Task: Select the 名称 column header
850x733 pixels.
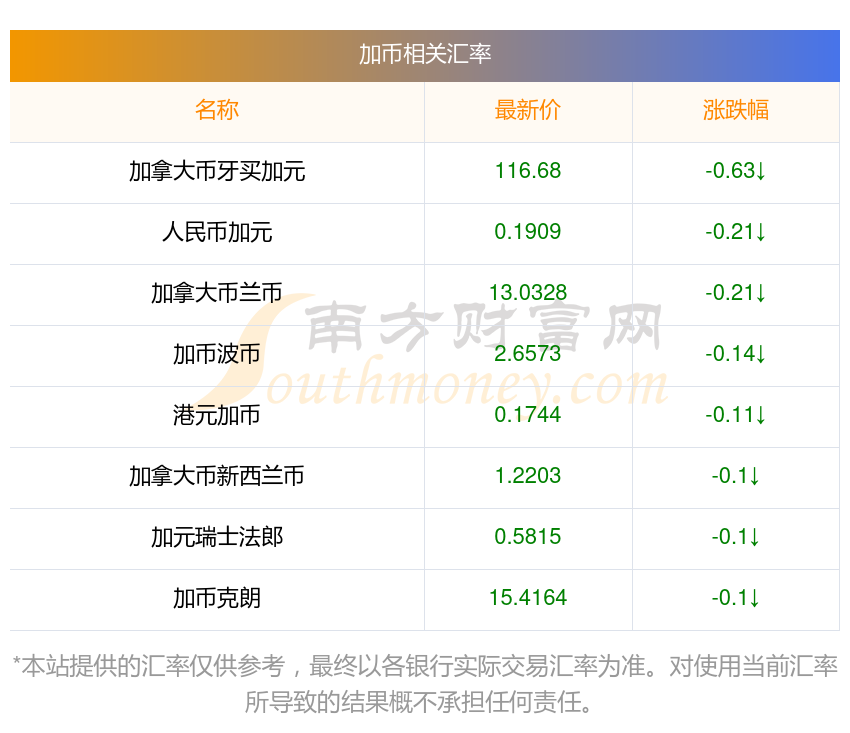Action: (x=217, y=110)
